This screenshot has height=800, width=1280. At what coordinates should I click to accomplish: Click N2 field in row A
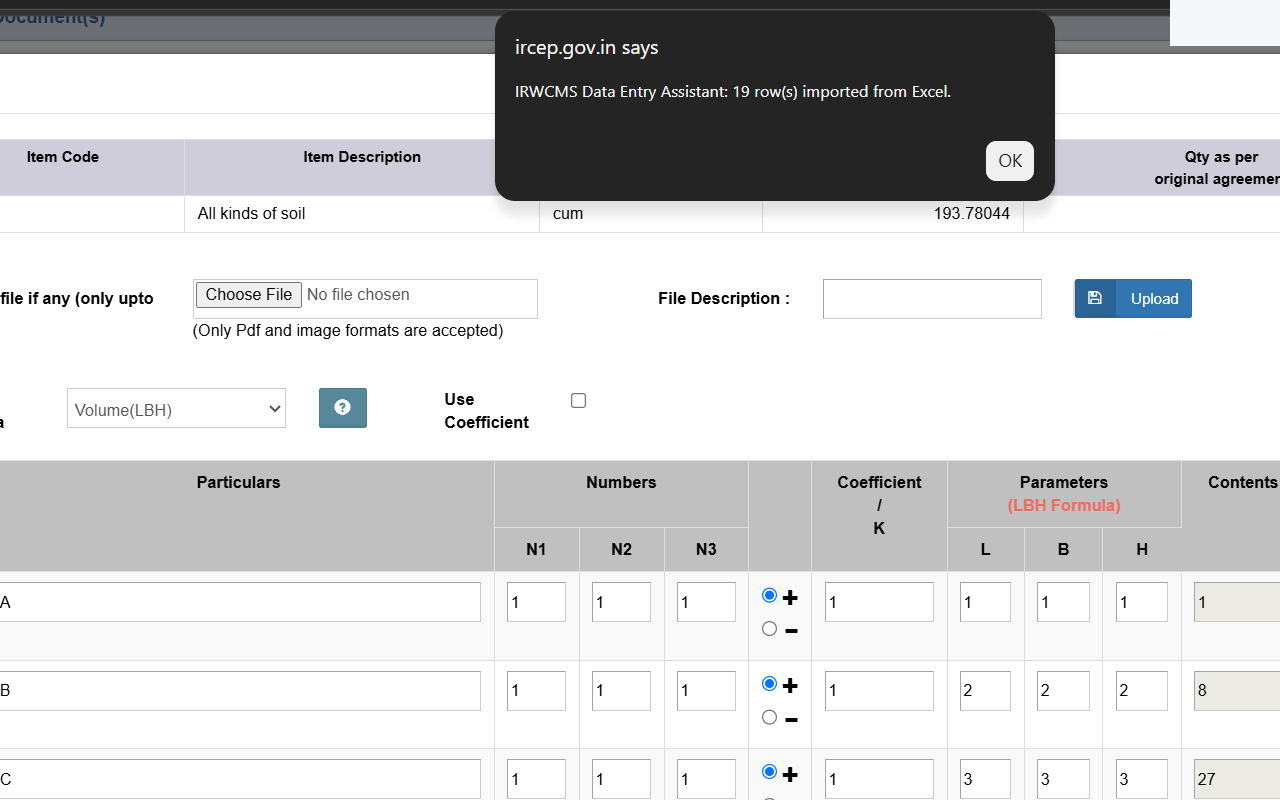point(621,602)
